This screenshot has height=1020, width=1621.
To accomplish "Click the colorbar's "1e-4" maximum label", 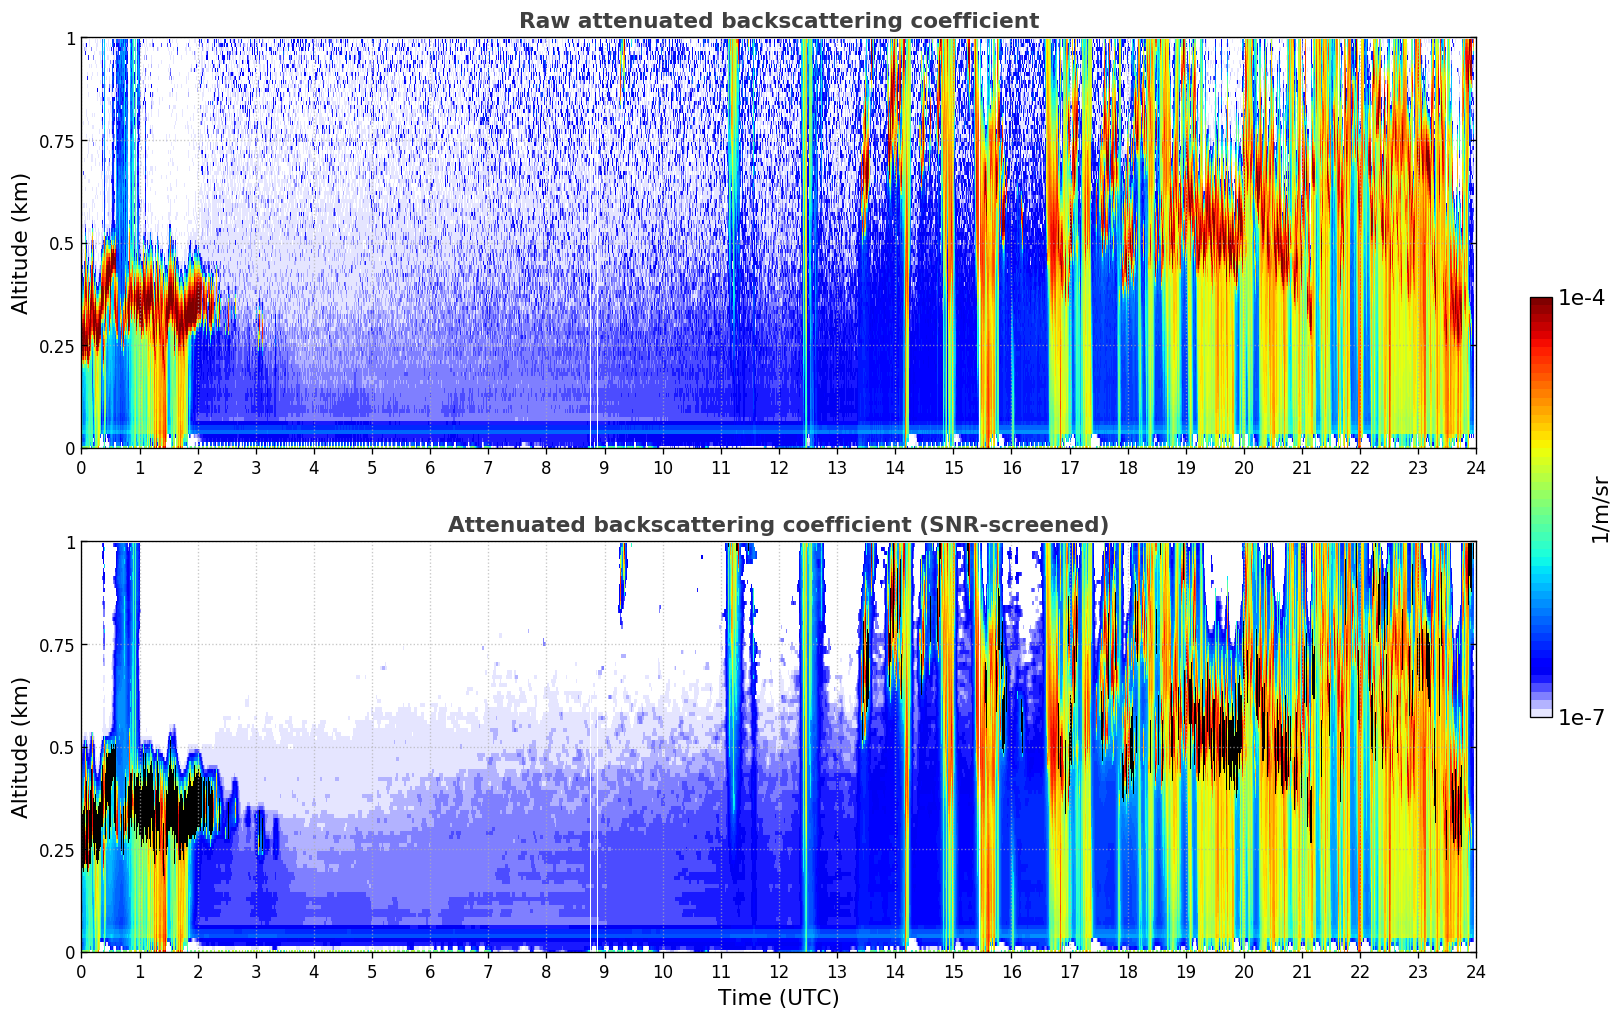I will tap(1581, 298).
